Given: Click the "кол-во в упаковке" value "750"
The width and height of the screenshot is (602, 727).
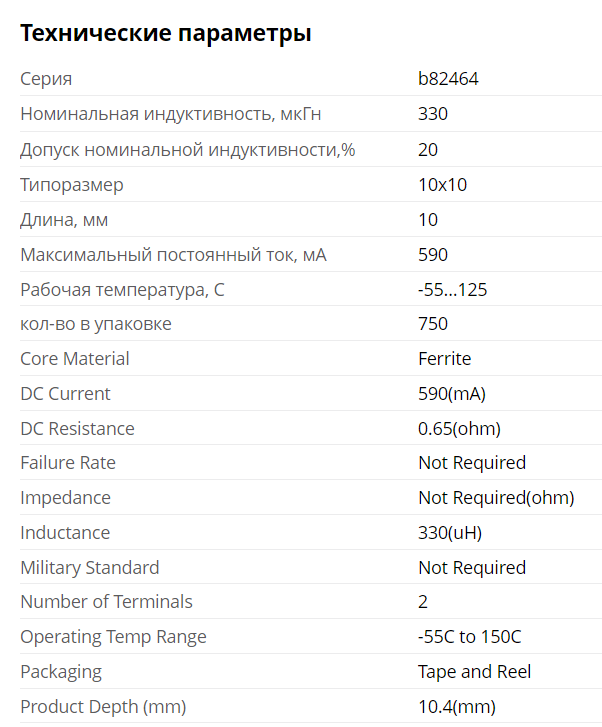Looking at the screenshot, I should coord(433,324).
